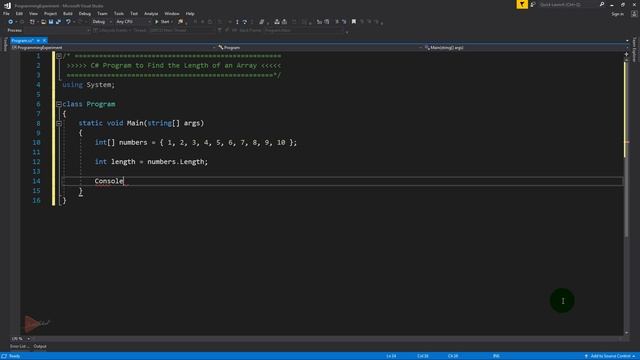640x360 pixels.
Task: Open the editor zoom percentage dropdown
Action: pyautogui.click(x=21, y=339)
